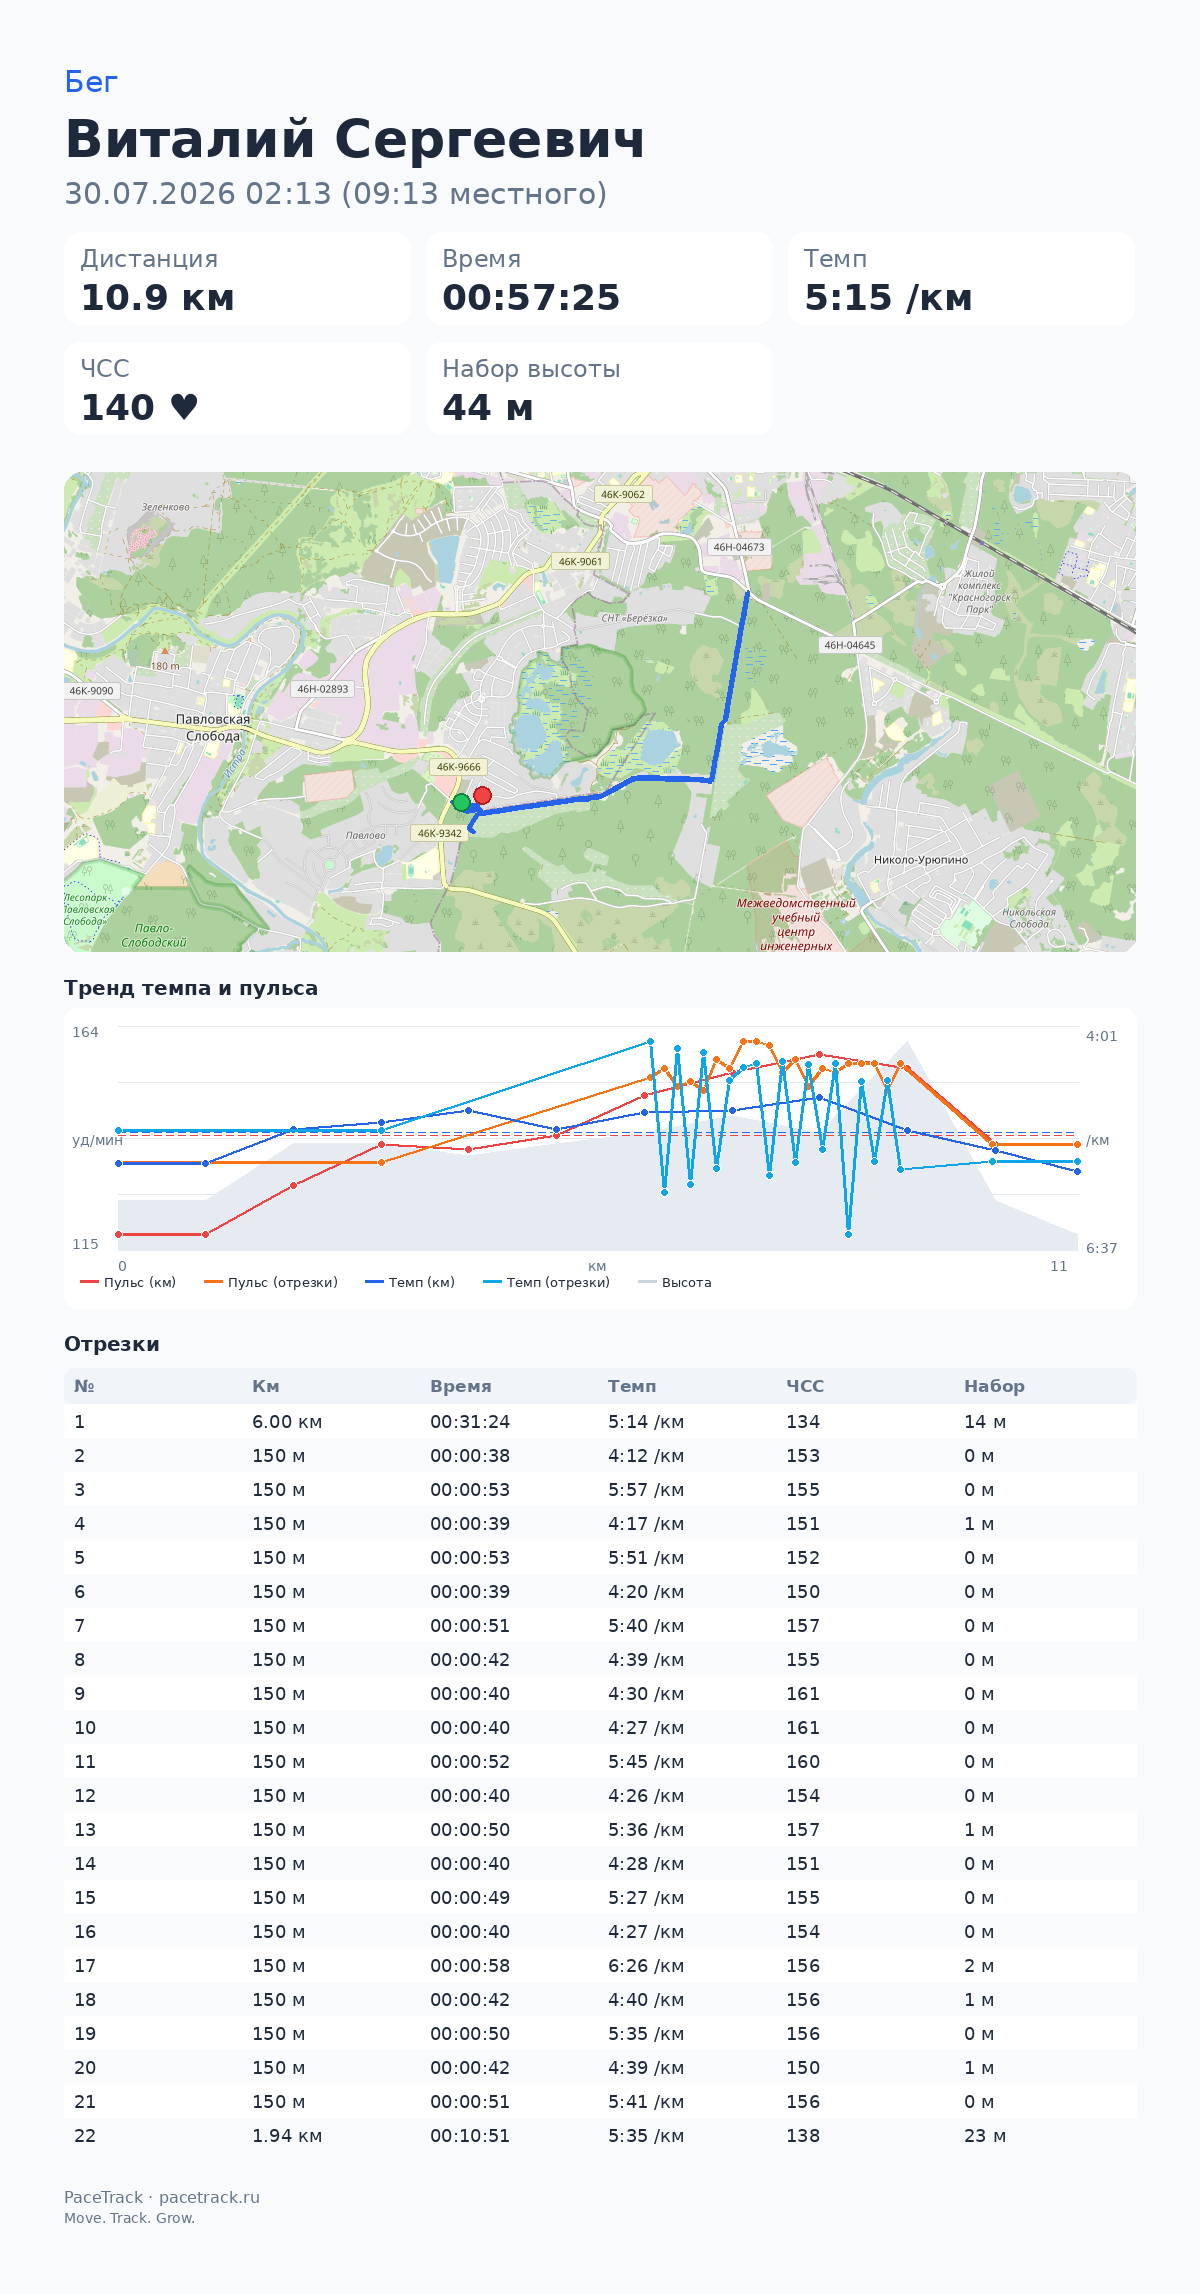Toggle the Пульс (отрезки) legend entry
Viewport: 1200px width, 2294px height.
(x=270, y=1282)
